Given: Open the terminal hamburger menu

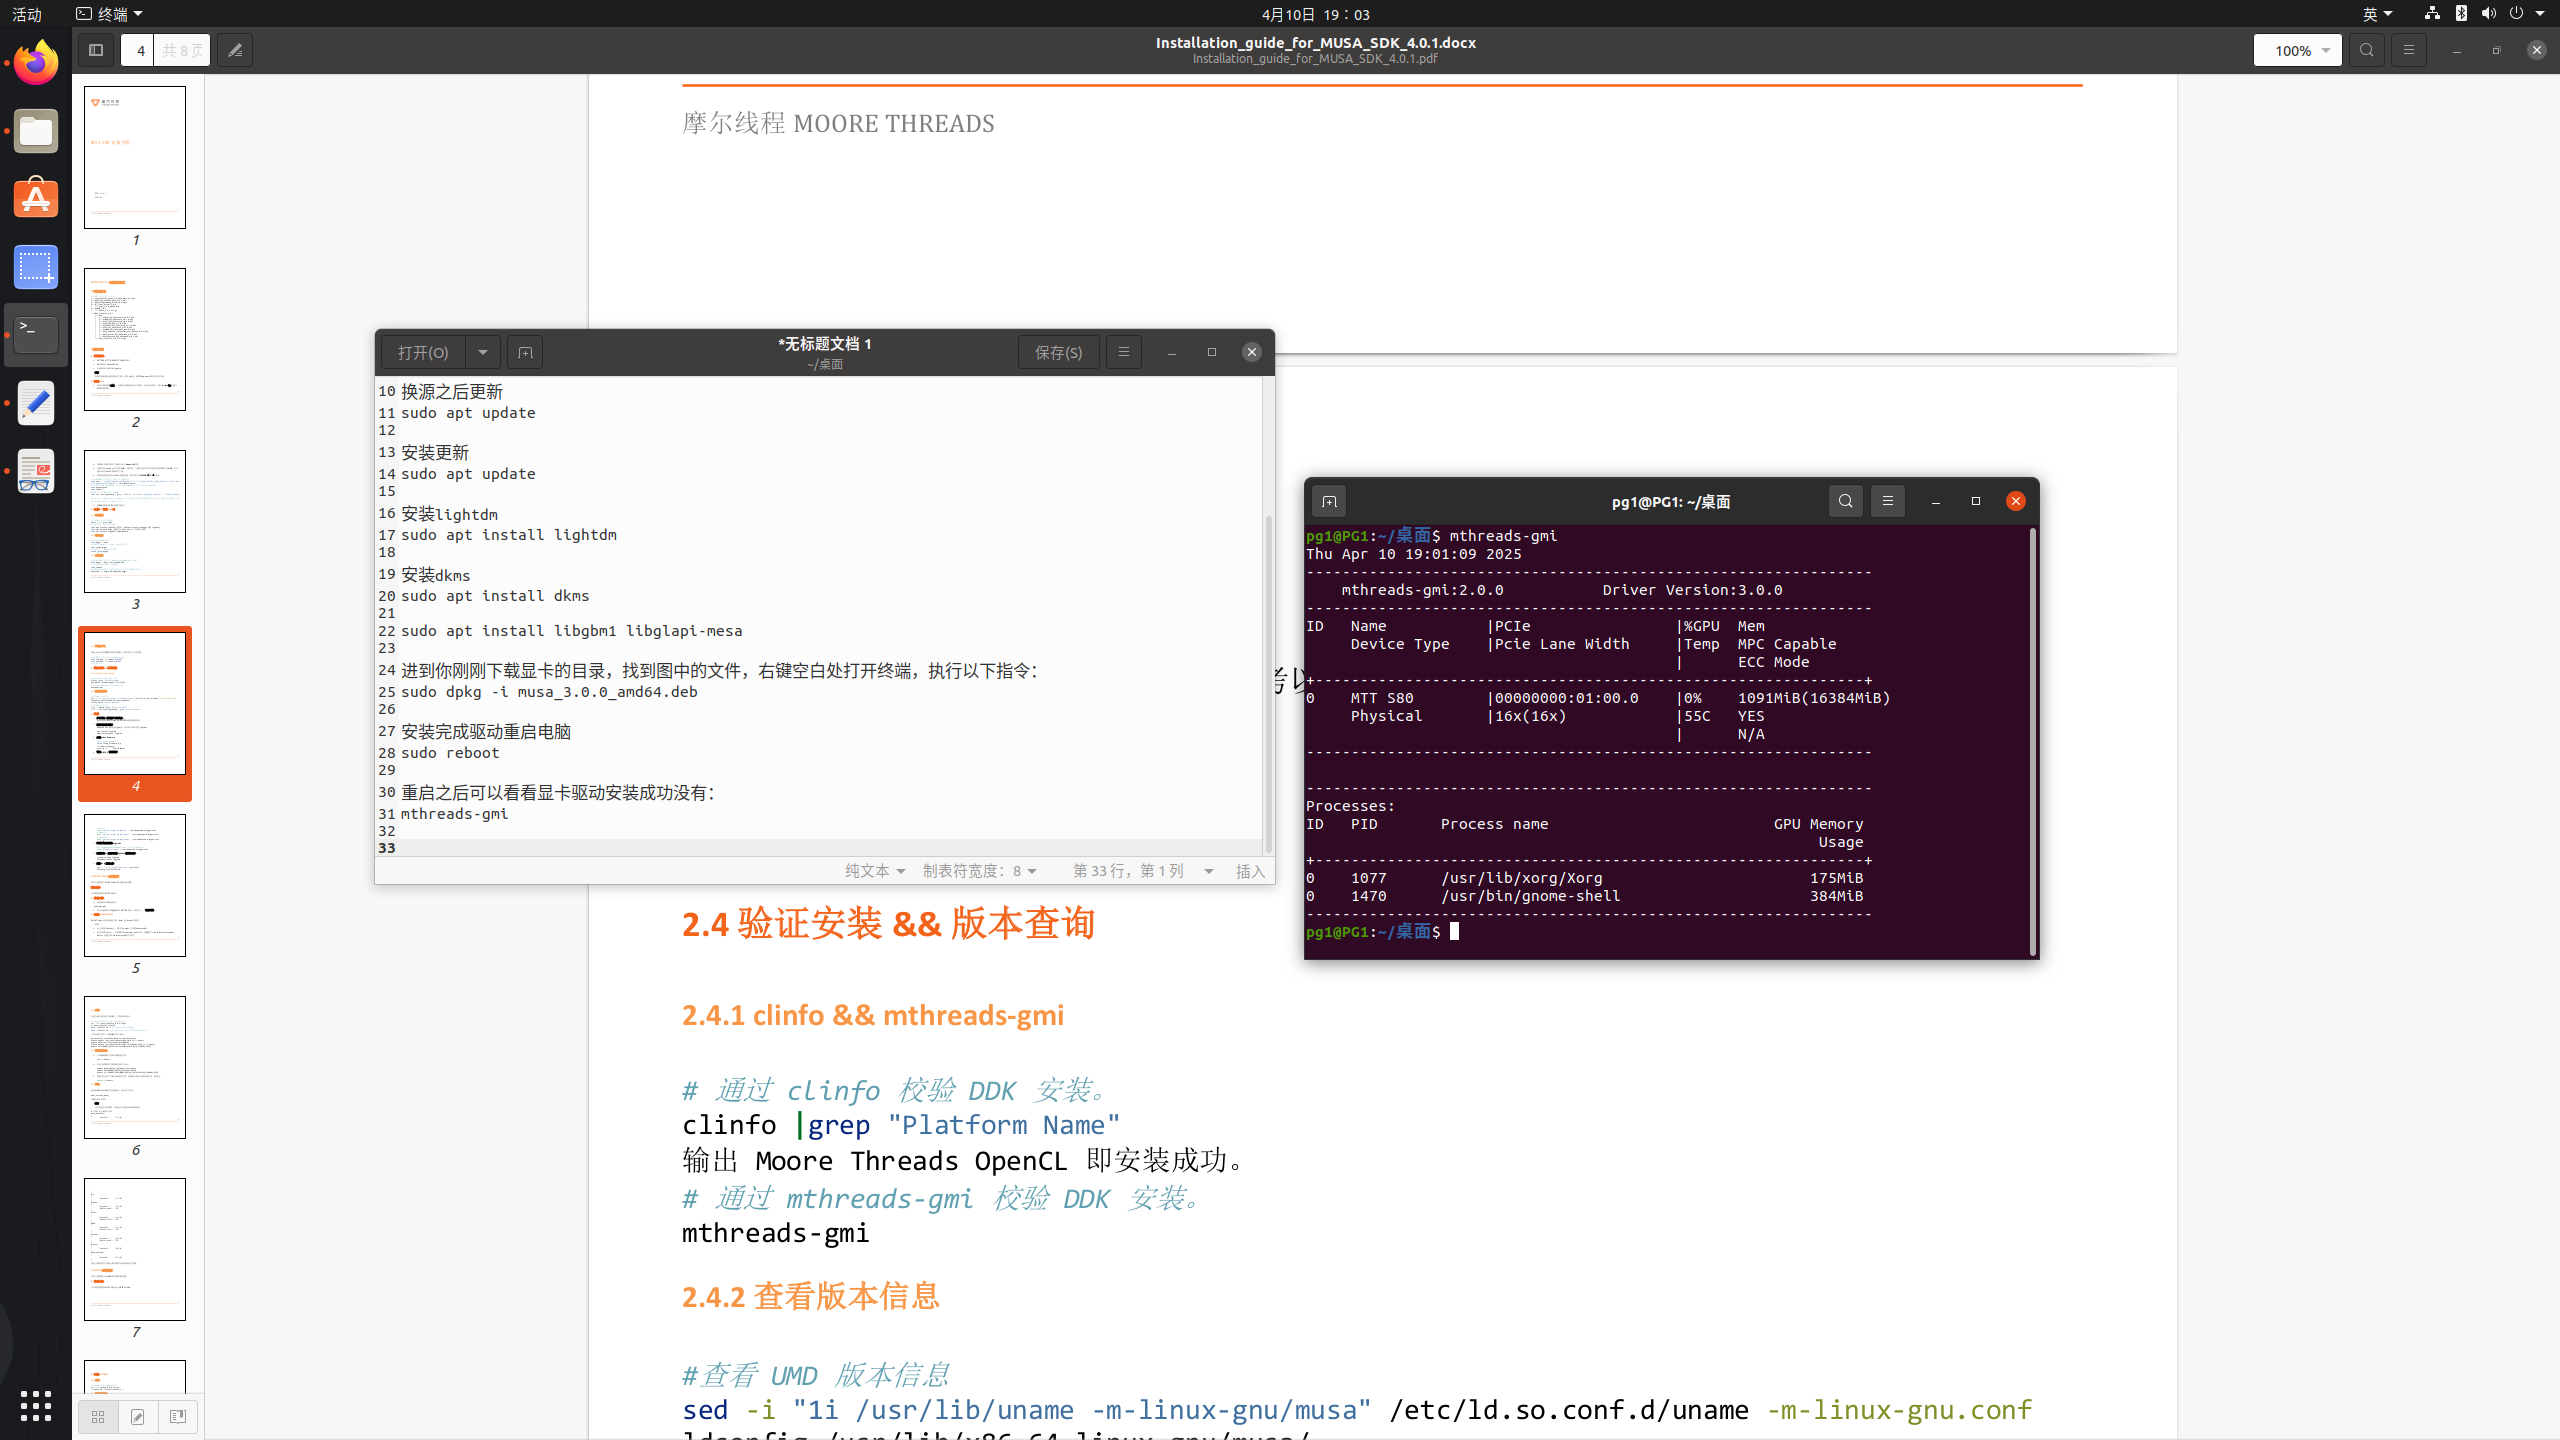Looking at the screenshot, I should (1888, 501).
